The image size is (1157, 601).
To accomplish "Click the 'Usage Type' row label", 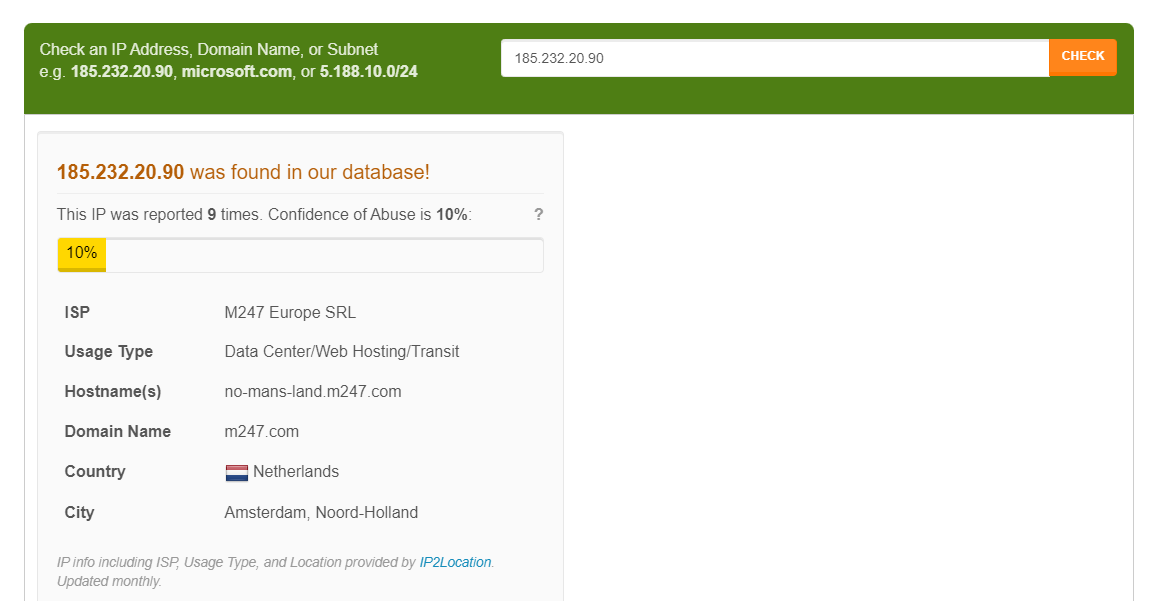I will (108, 351).
